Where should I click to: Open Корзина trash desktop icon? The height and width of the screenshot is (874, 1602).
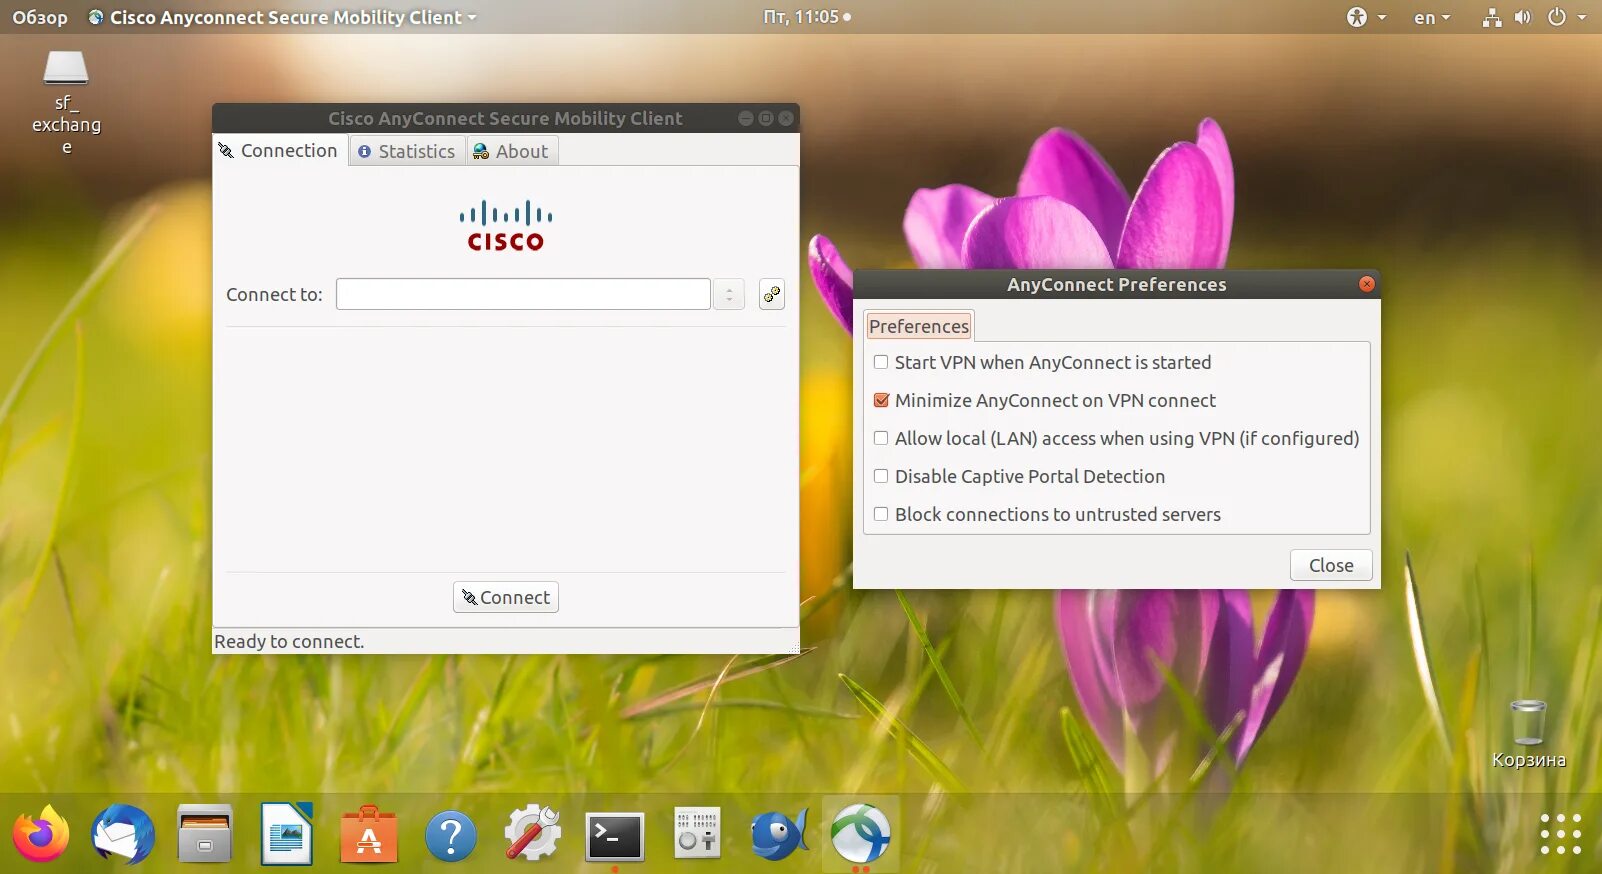click(1528, 734)
